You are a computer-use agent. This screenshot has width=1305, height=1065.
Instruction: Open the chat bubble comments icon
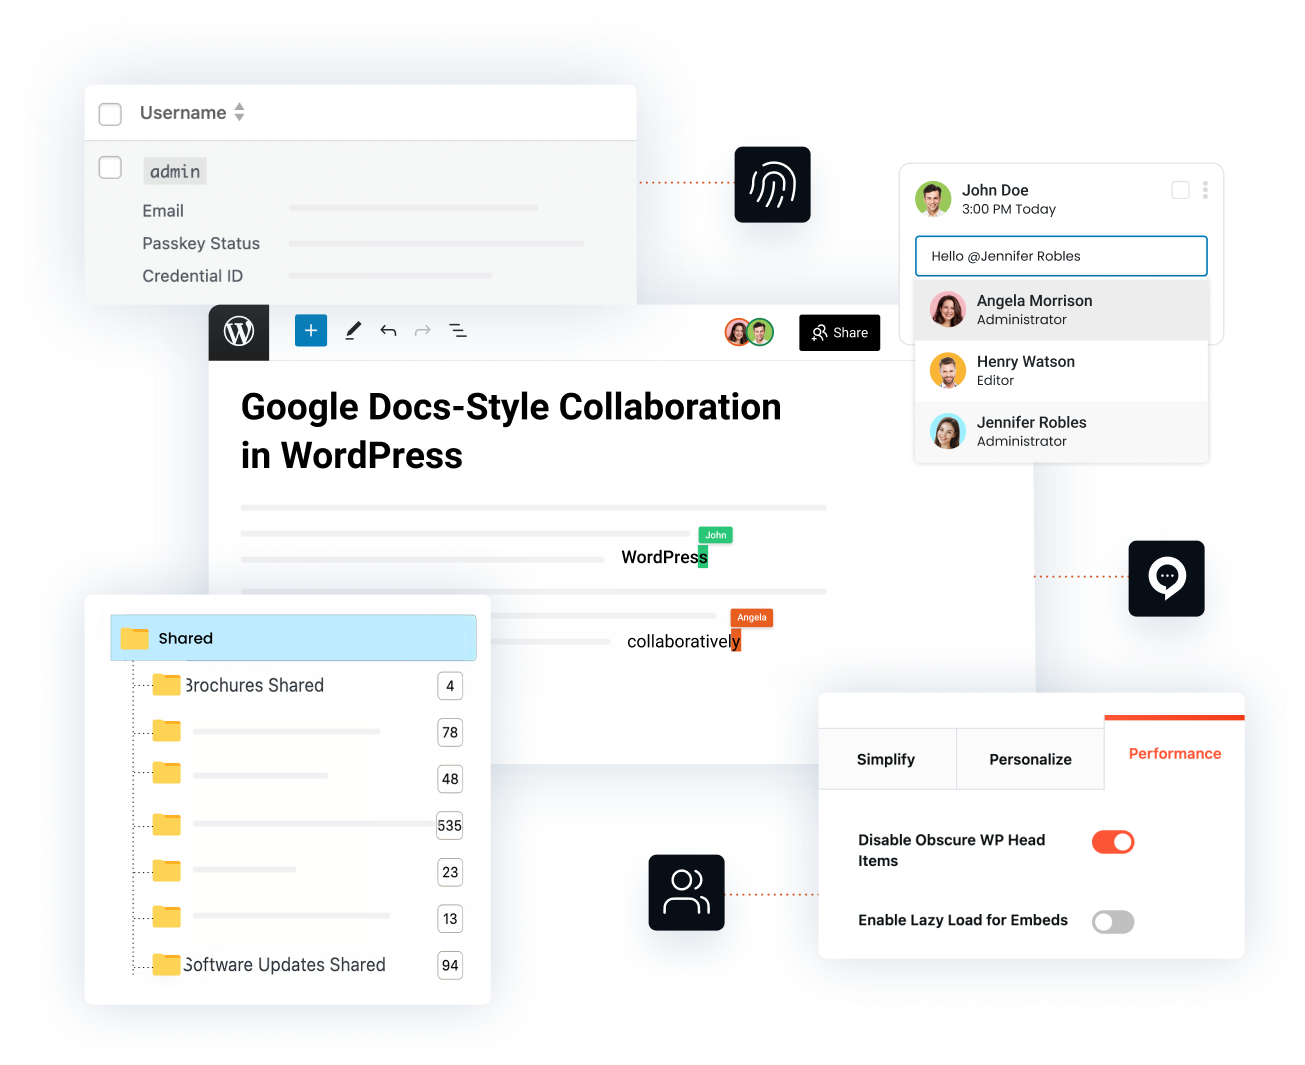pyautogui.click(x=1166, y=578)
